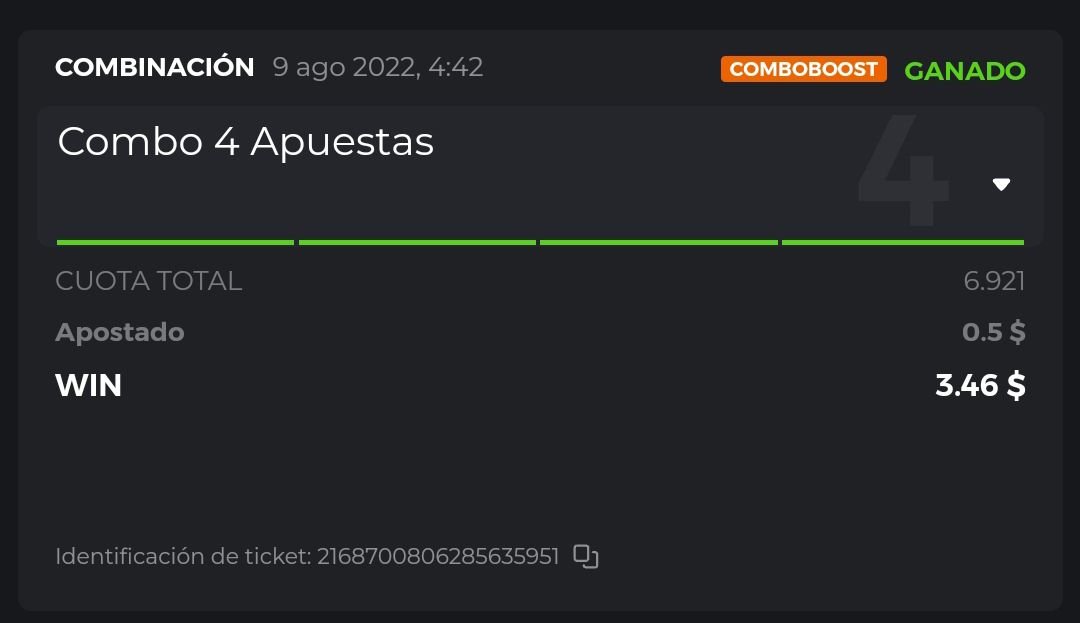Screen dimensions: 1080x623
Task: Click the COMBOBOOST orange badge
Action: (x=803, y=69)
